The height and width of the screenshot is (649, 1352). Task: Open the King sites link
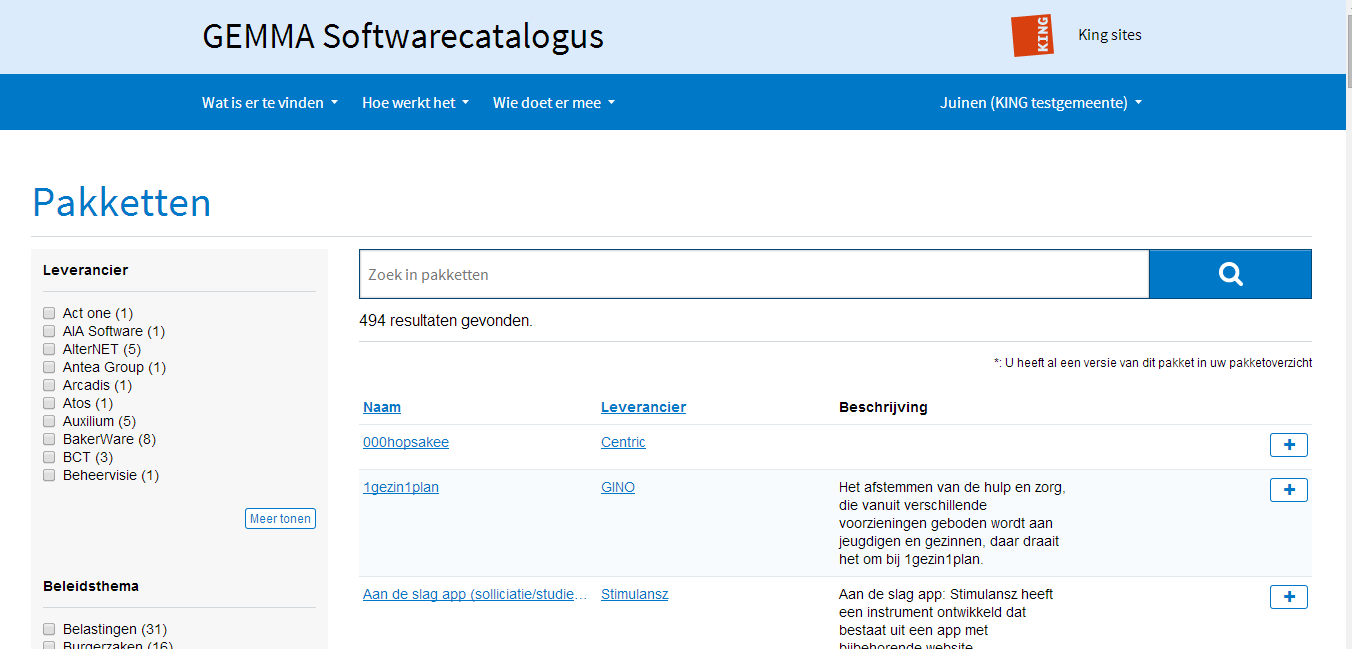[x=1110, y=35]
